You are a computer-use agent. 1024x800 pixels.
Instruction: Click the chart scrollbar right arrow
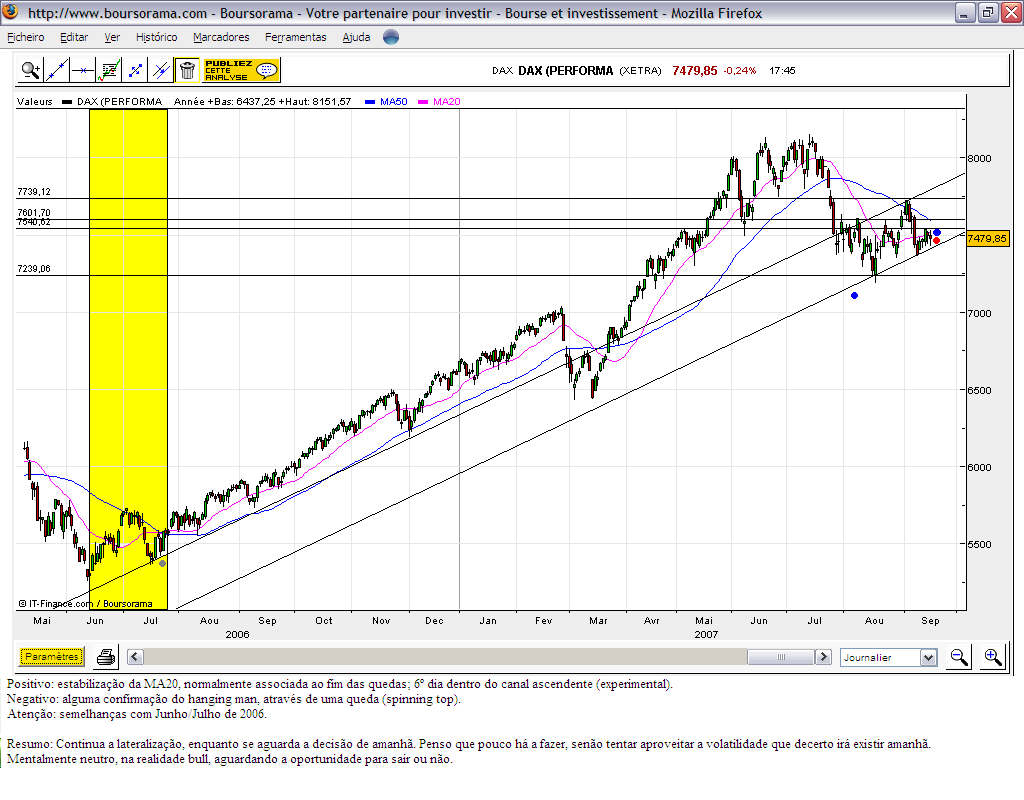tap(824, 656)
